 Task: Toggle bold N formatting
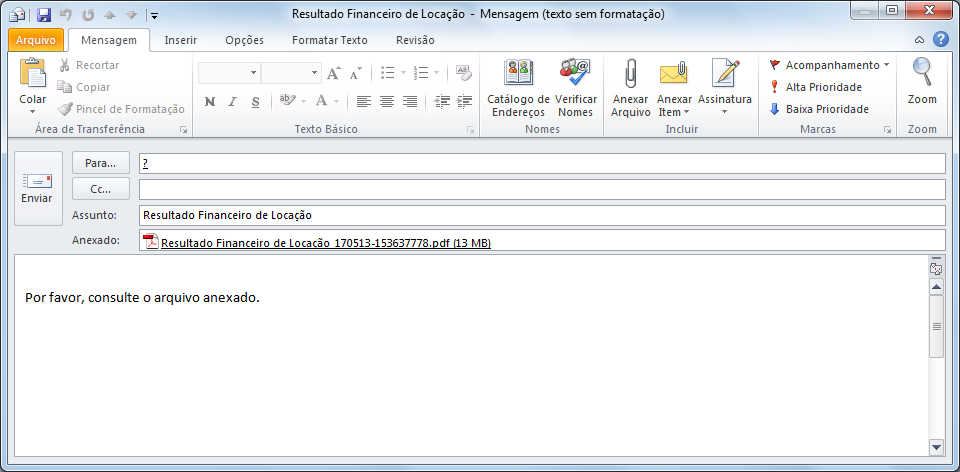209,102
